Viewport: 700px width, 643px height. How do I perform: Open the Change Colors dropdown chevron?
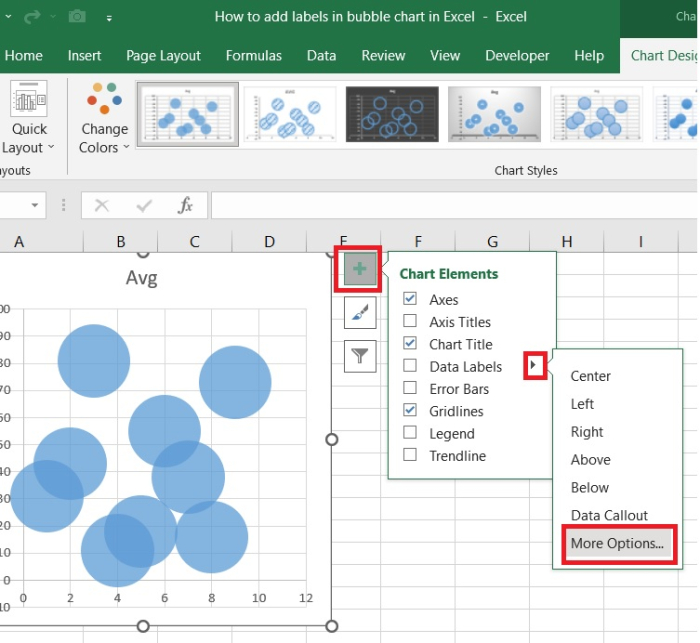point(126,147)
